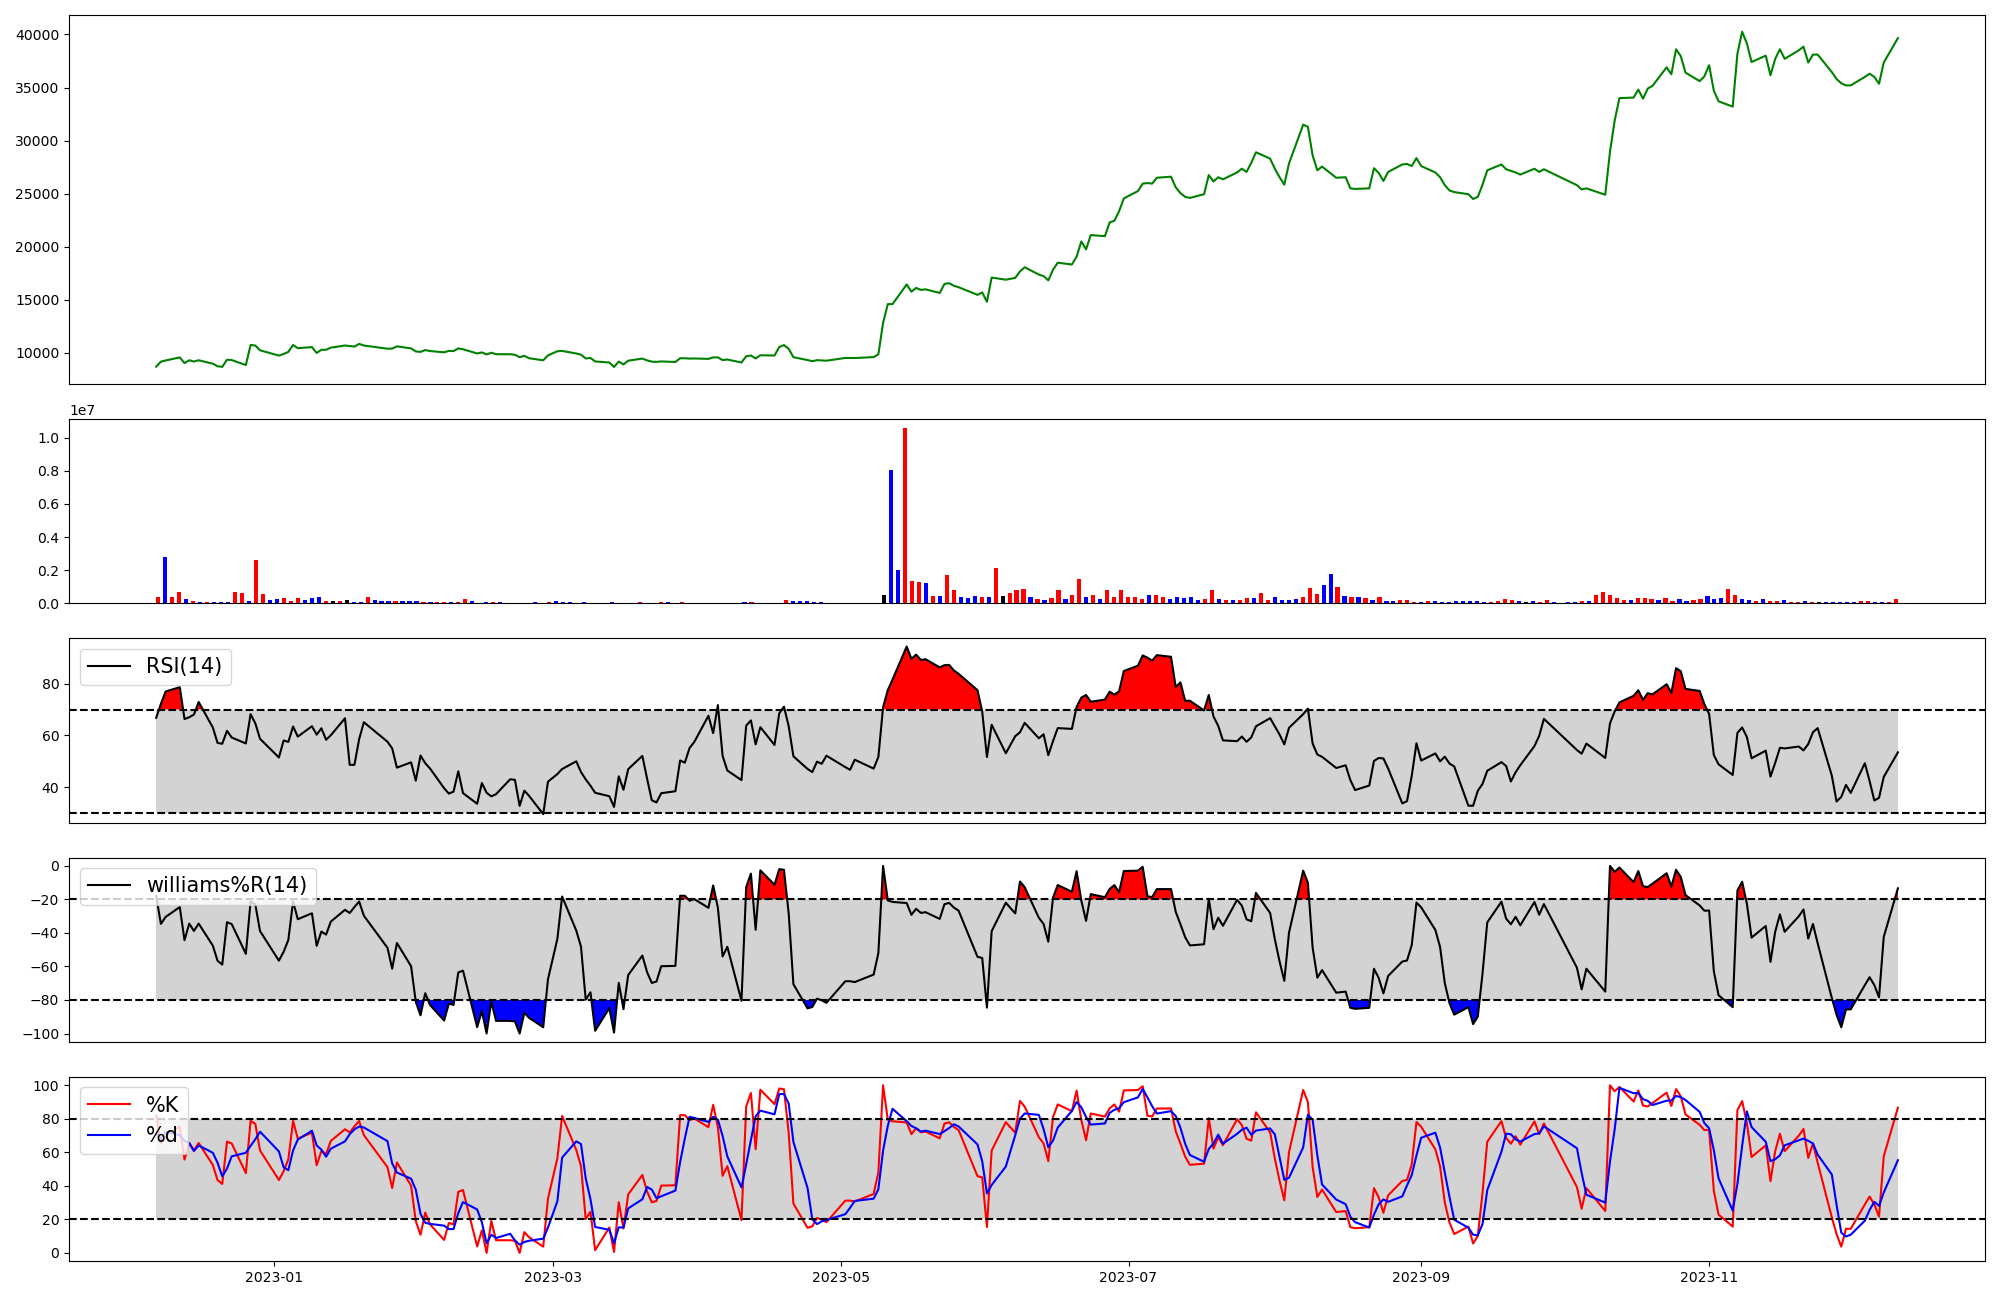Viewport: 2000px width, 1300px height.
Task: Select the %d legend entry text
Action: [x=162, y=1134]
